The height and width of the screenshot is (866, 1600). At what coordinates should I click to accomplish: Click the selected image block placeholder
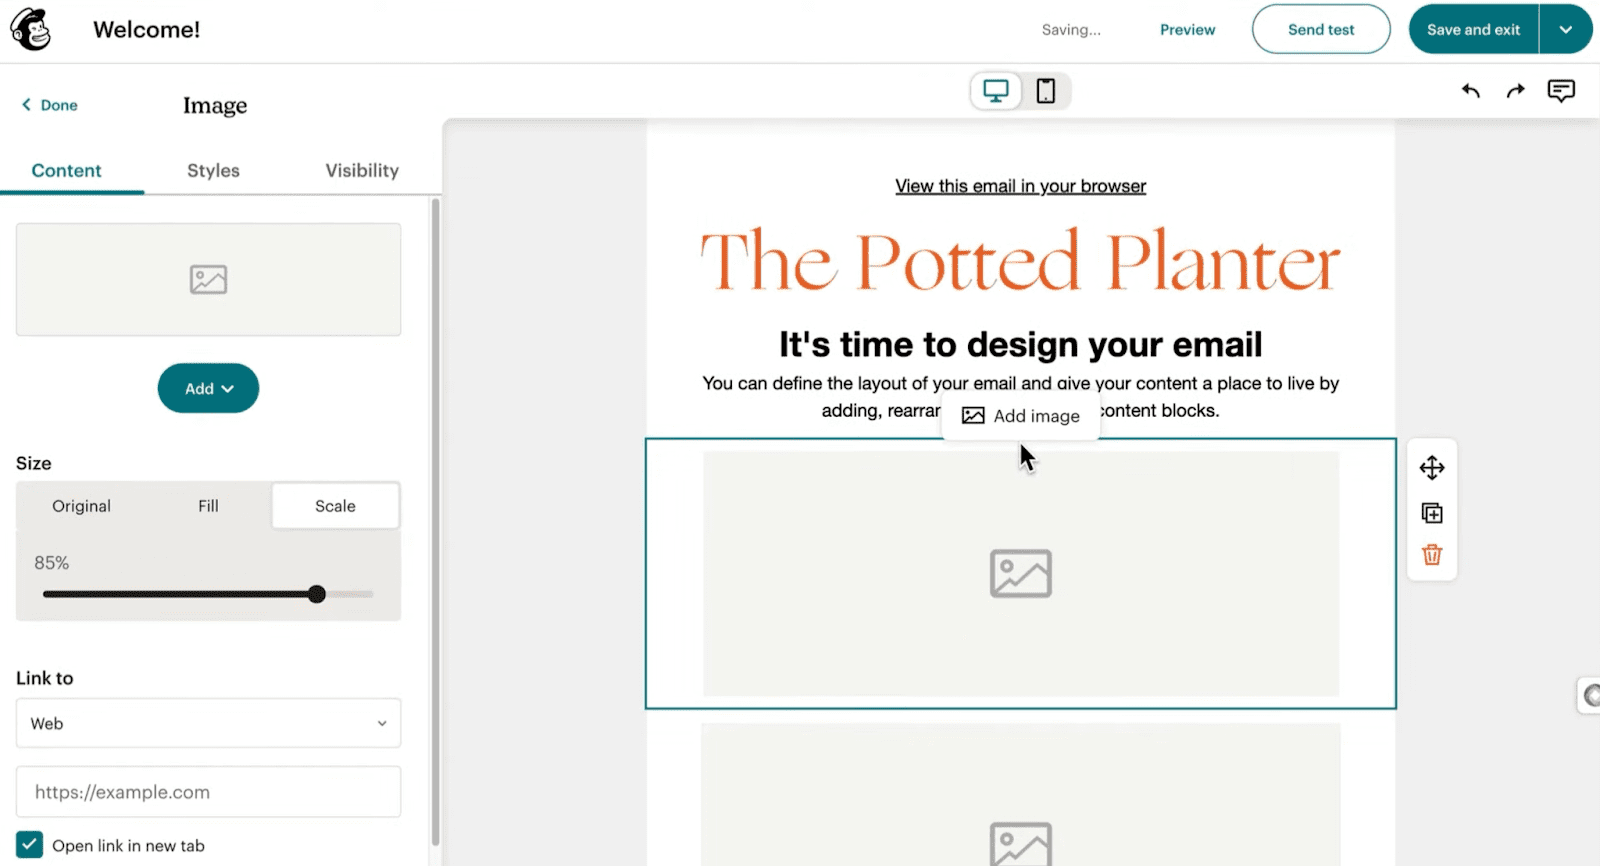(x=1021, y=574)
